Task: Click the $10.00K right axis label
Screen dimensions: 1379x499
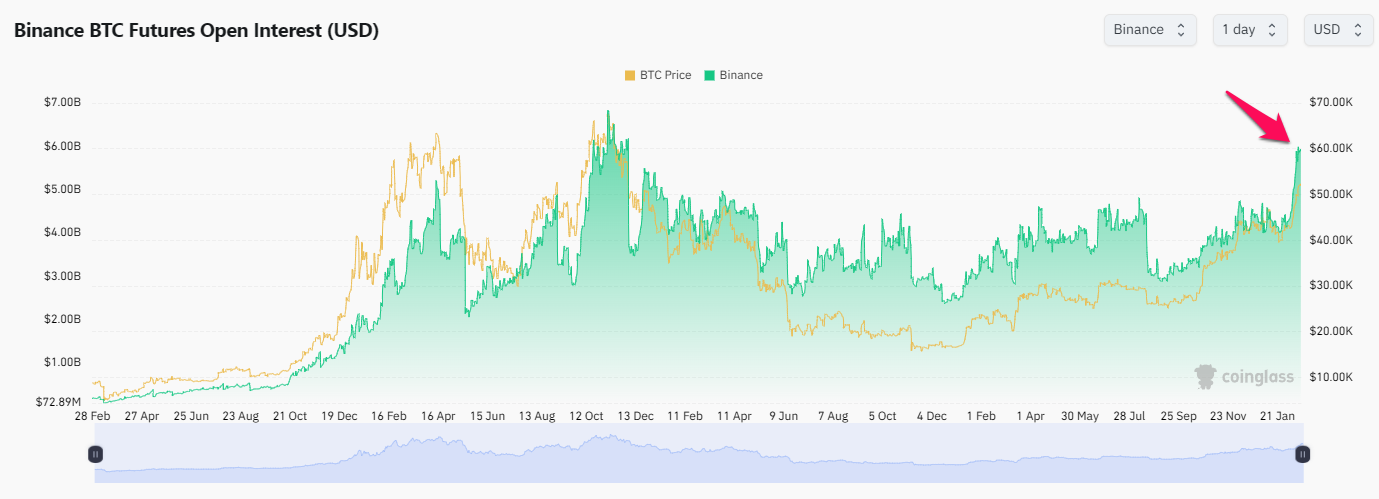Action: click(x=1331, y=377)
